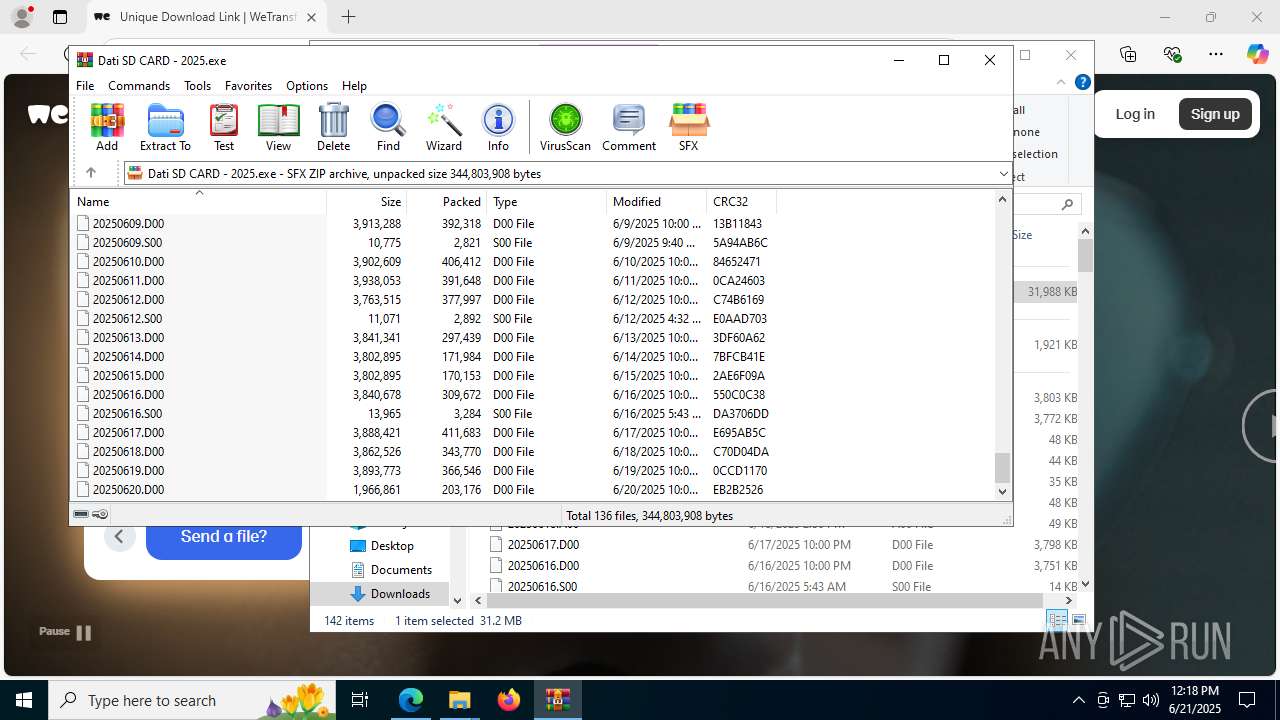Run the Test archive tool
The height and width of the screenshot is (720, 1280).
(224, 127)
